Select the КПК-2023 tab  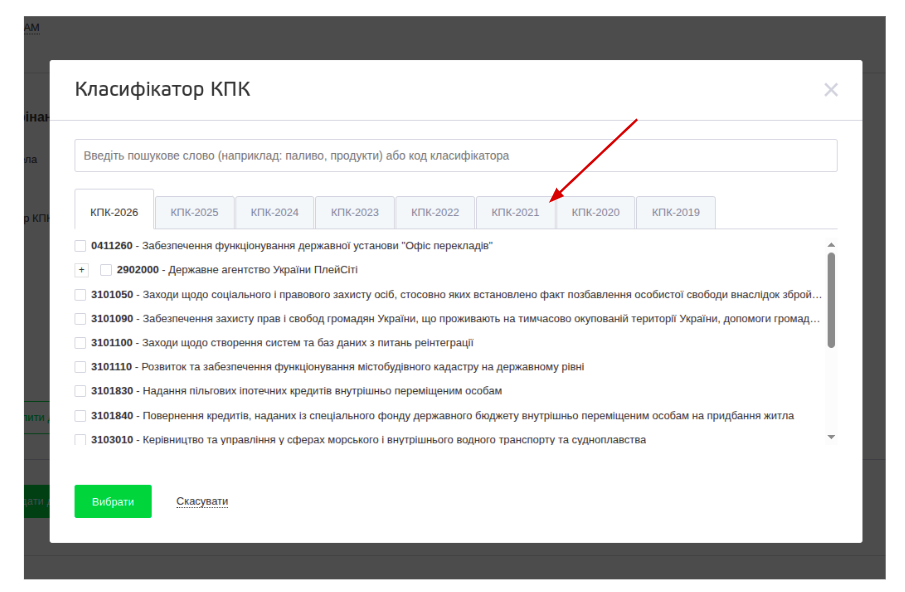tap(354, 212)
